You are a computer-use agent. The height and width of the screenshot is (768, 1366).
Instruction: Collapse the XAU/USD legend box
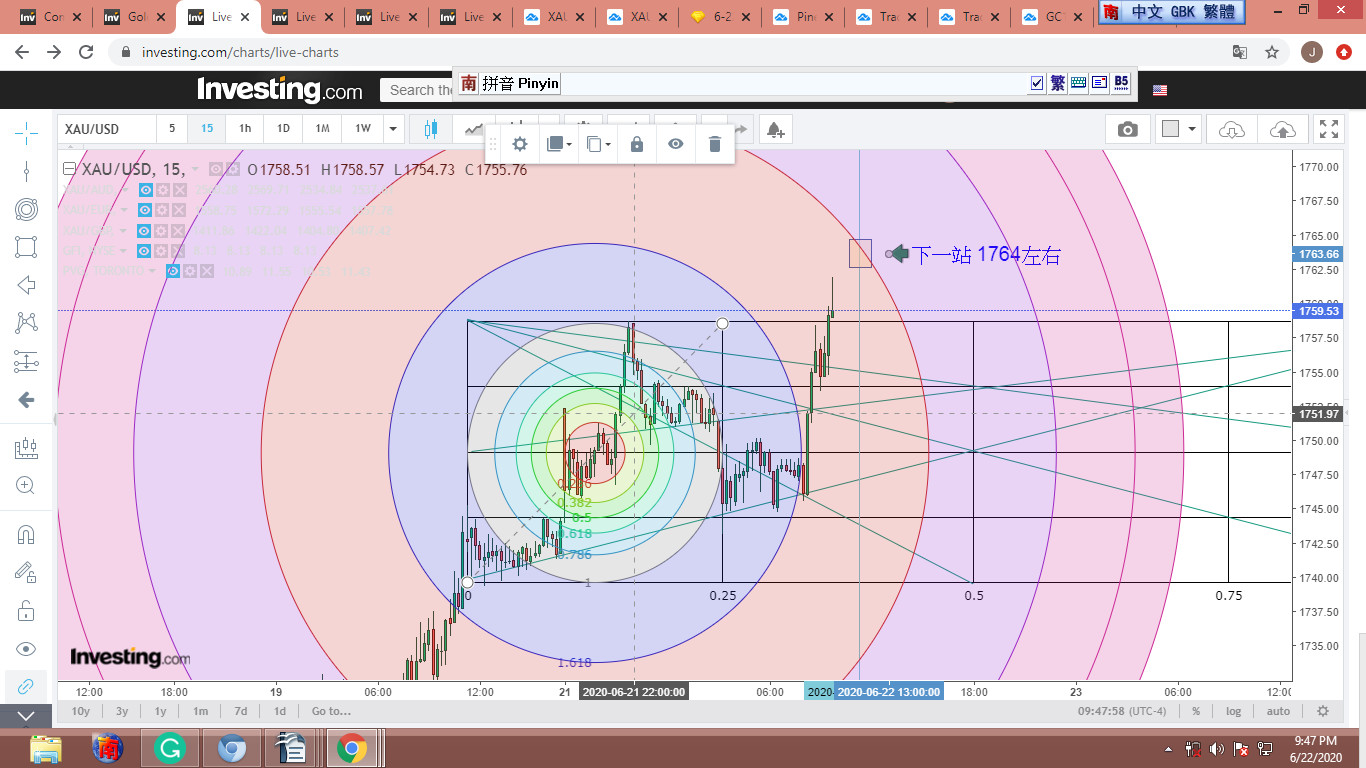tap(69, 169)
